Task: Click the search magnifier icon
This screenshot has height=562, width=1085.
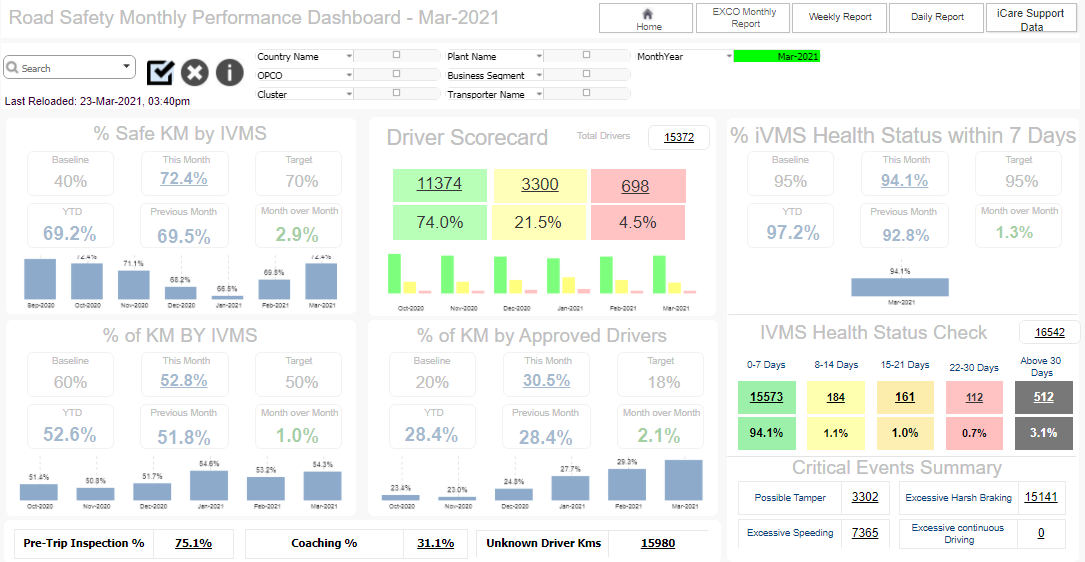Action: 14,68
